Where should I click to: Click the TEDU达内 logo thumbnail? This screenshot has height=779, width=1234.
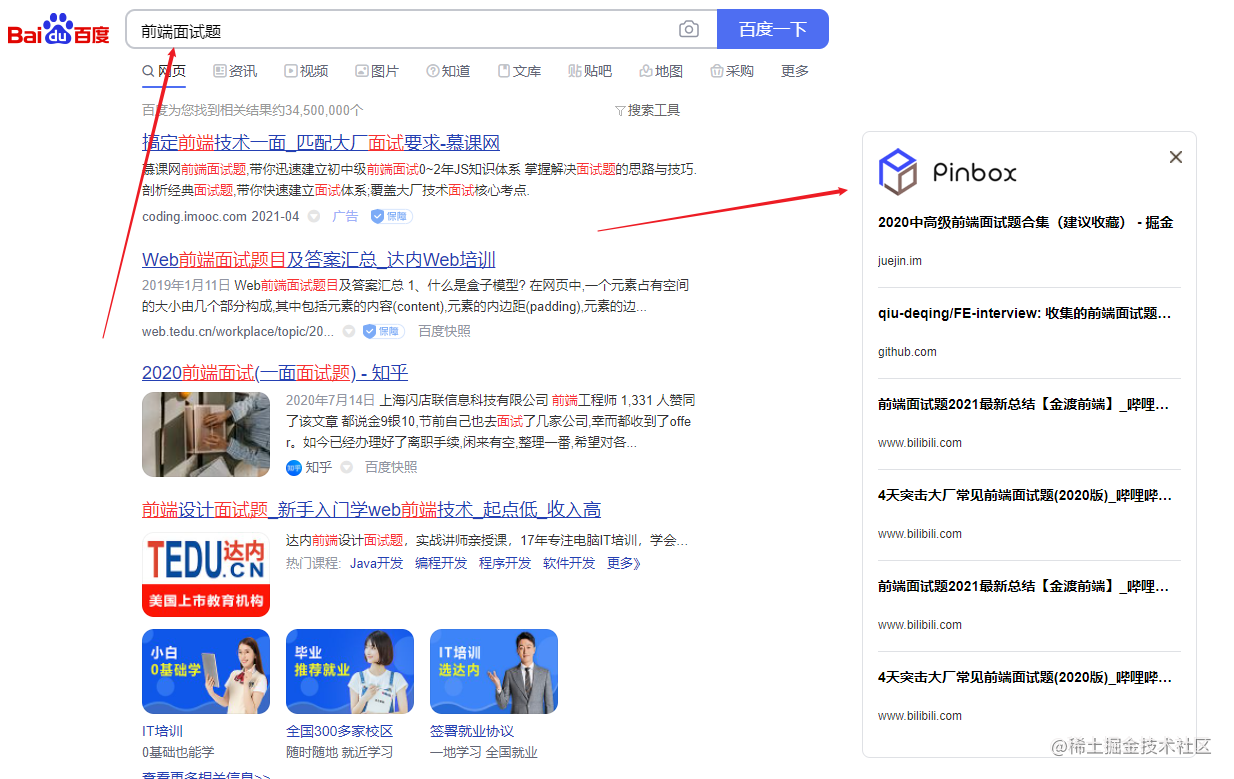[206, 574]
